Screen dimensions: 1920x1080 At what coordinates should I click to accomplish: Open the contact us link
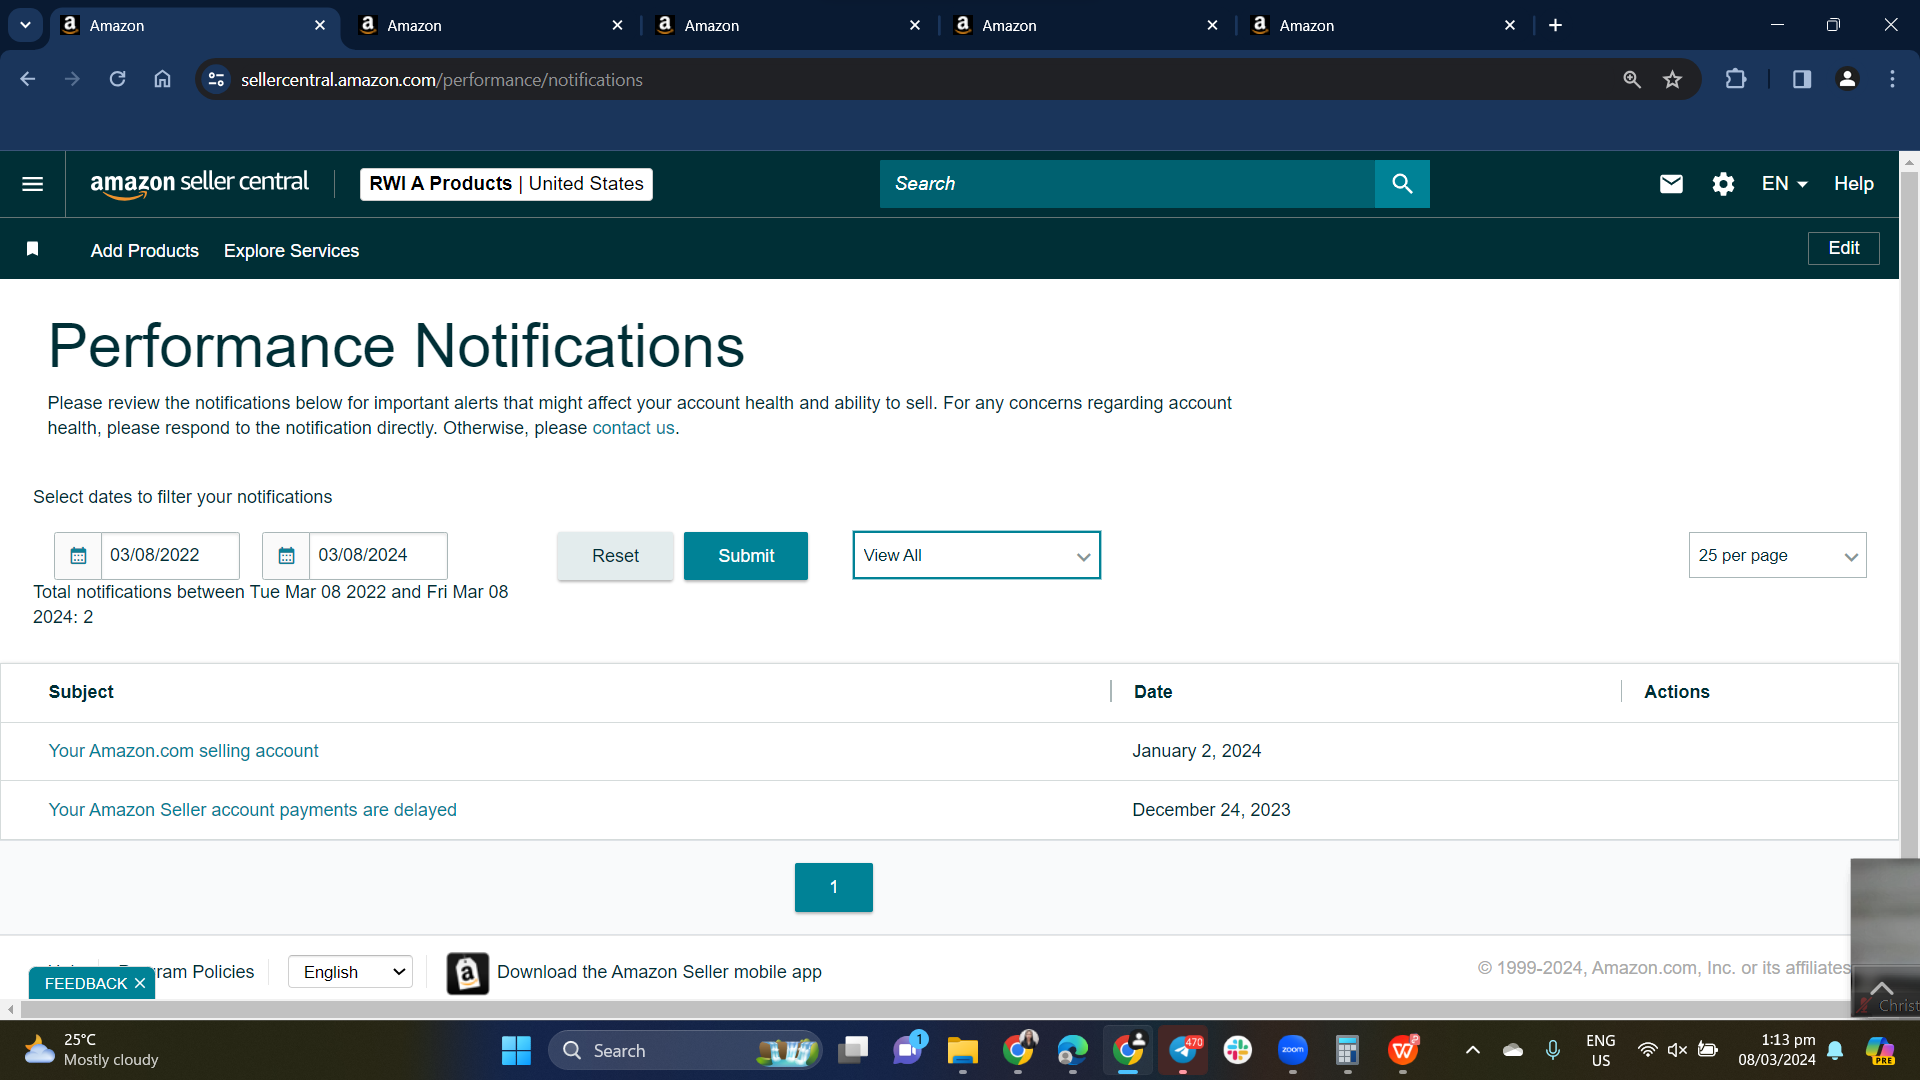[633, 428]
